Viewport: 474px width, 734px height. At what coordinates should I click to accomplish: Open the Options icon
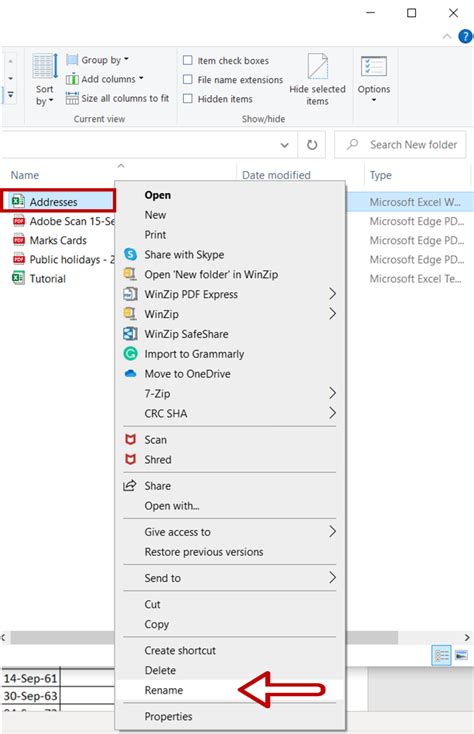pos(373,66)
